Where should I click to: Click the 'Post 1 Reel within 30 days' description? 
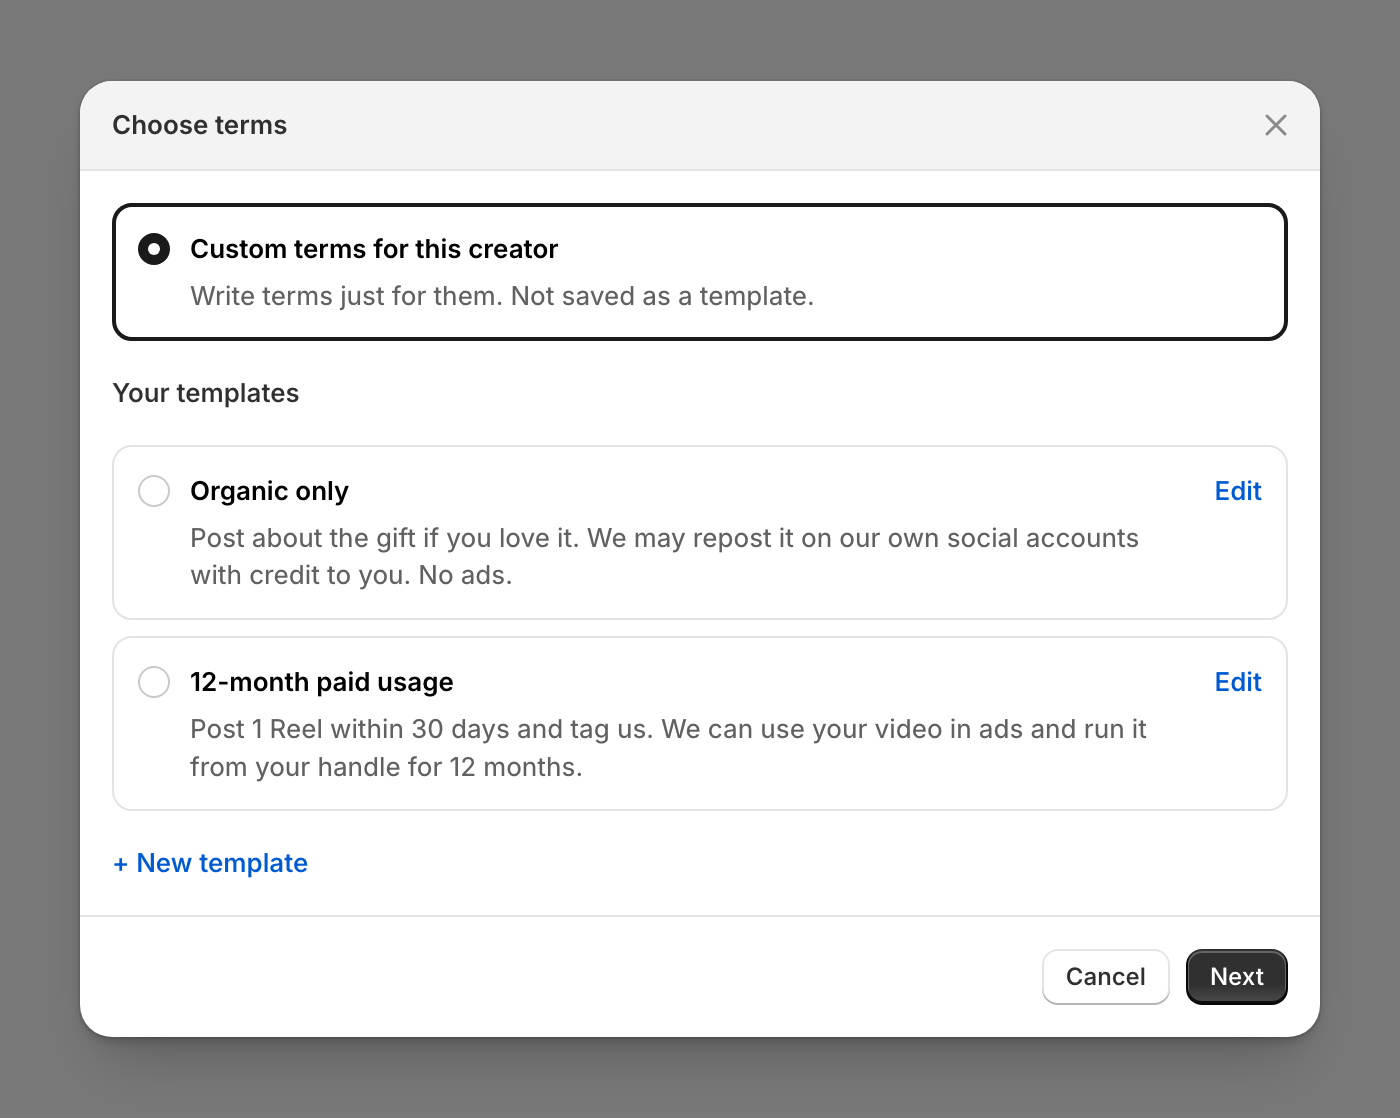[668, 748]
